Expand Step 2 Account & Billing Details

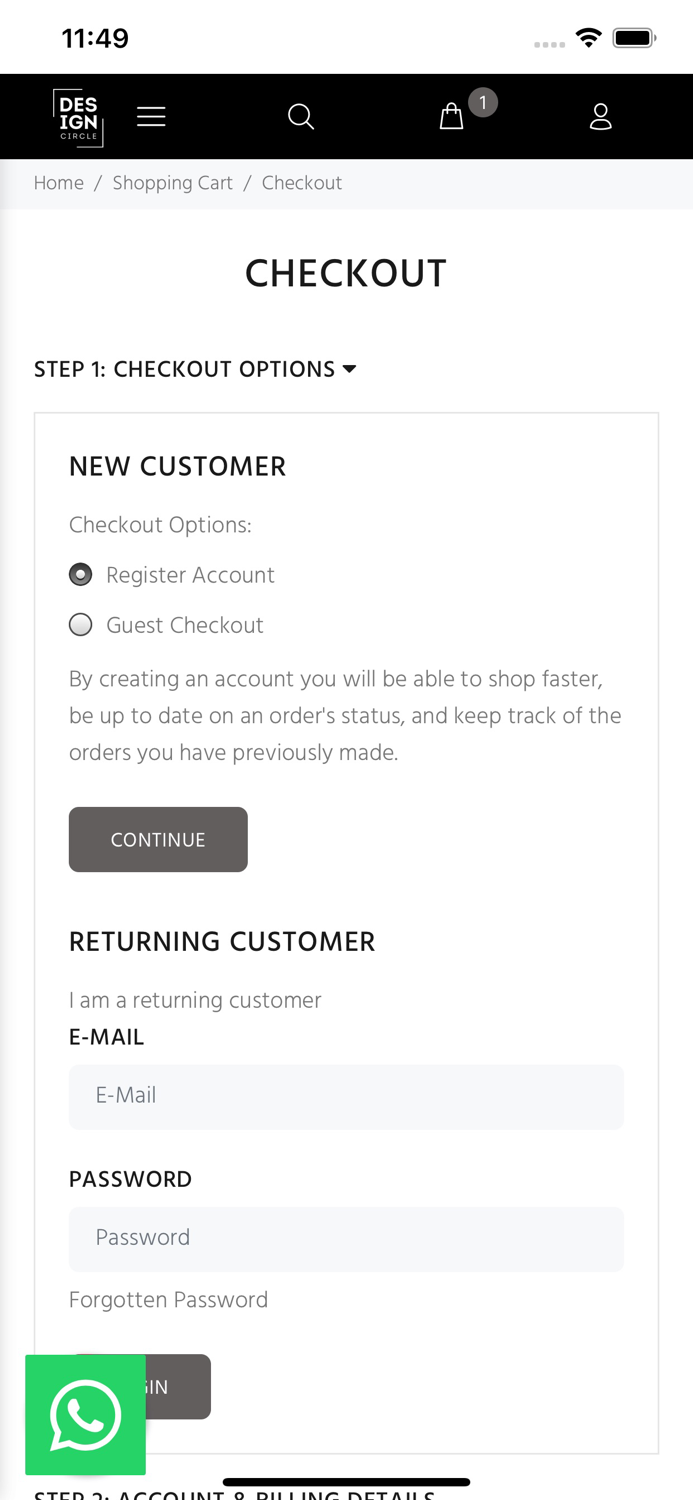[234, 1495]
